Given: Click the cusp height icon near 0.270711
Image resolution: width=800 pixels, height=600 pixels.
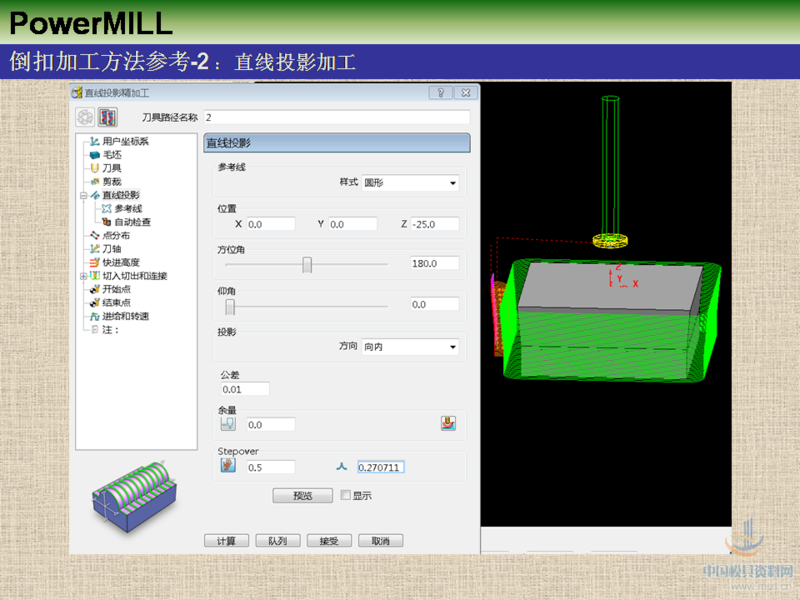Looking at the screenshot, I should (341, 467).
